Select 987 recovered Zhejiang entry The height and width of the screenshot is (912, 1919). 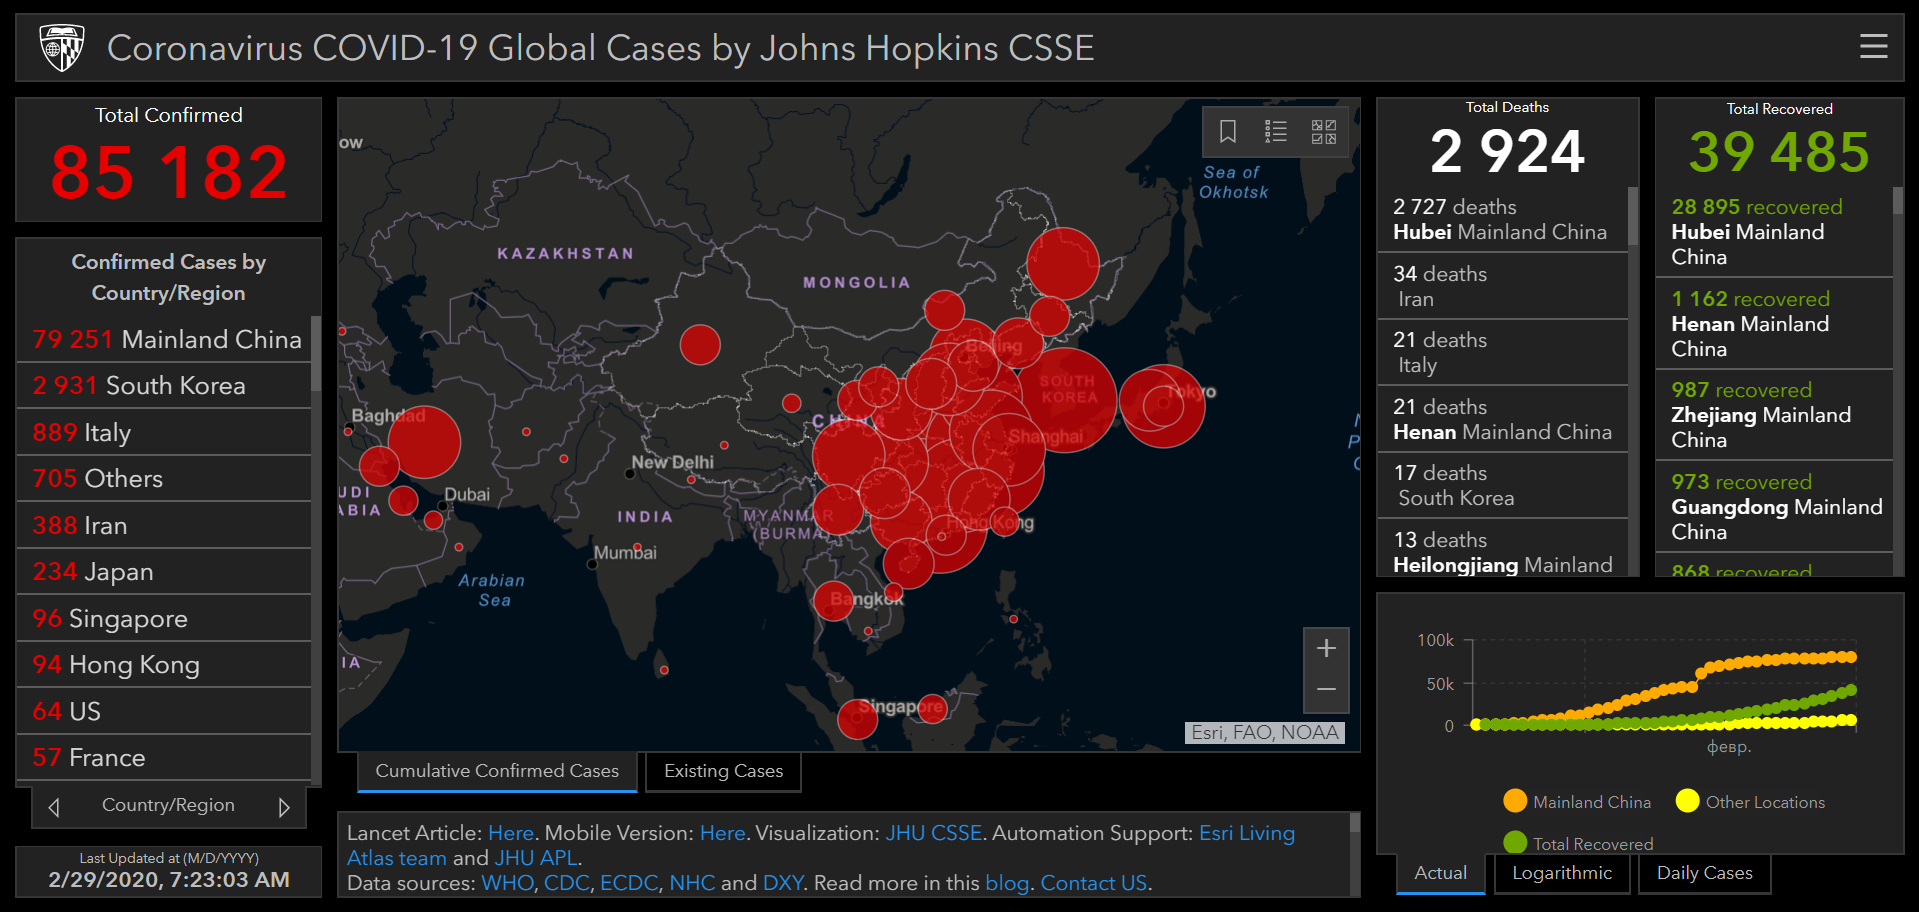pyautogui.click(x=1774, y=415)
